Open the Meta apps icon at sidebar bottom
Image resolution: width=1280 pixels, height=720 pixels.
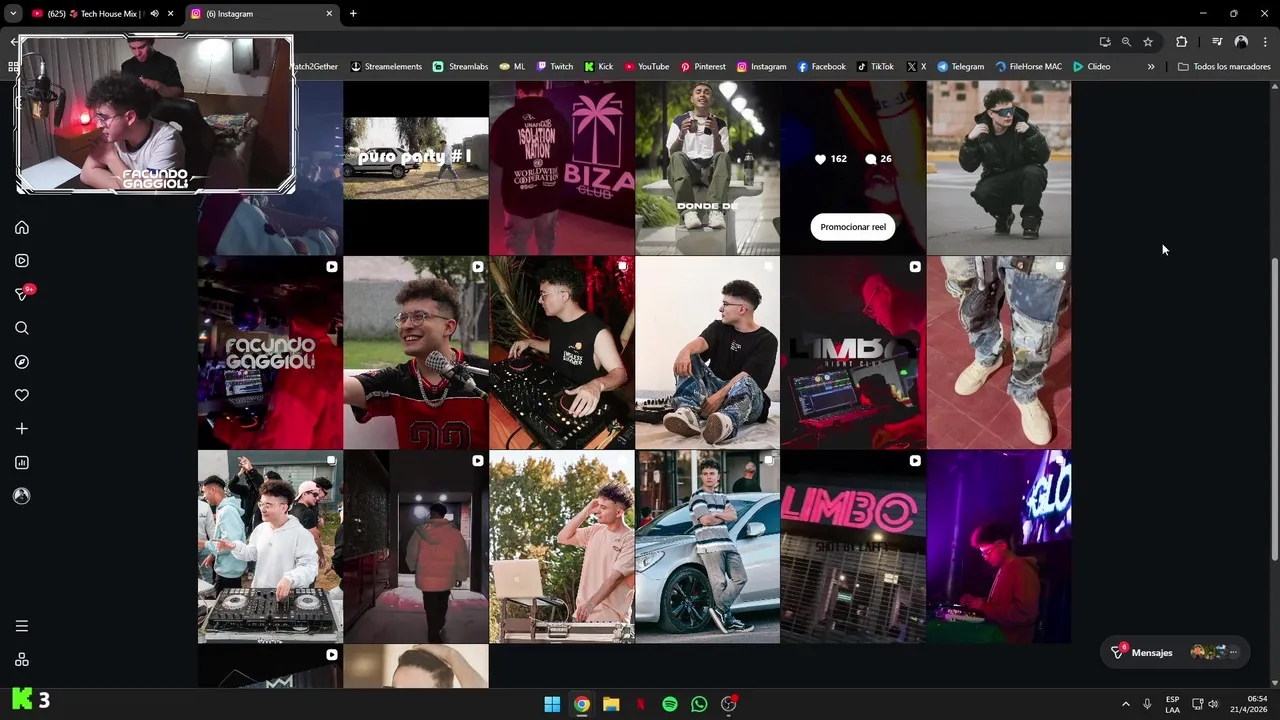(x=22, y=660)
